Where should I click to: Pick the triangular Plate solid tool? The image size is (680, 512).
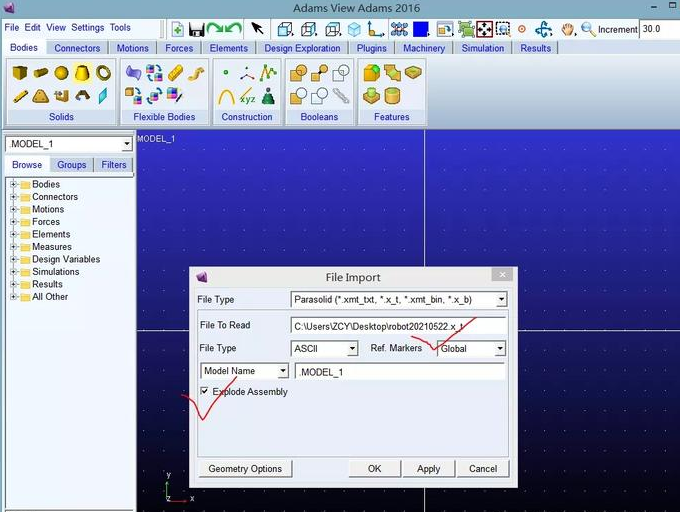click(x=40, y=96)
